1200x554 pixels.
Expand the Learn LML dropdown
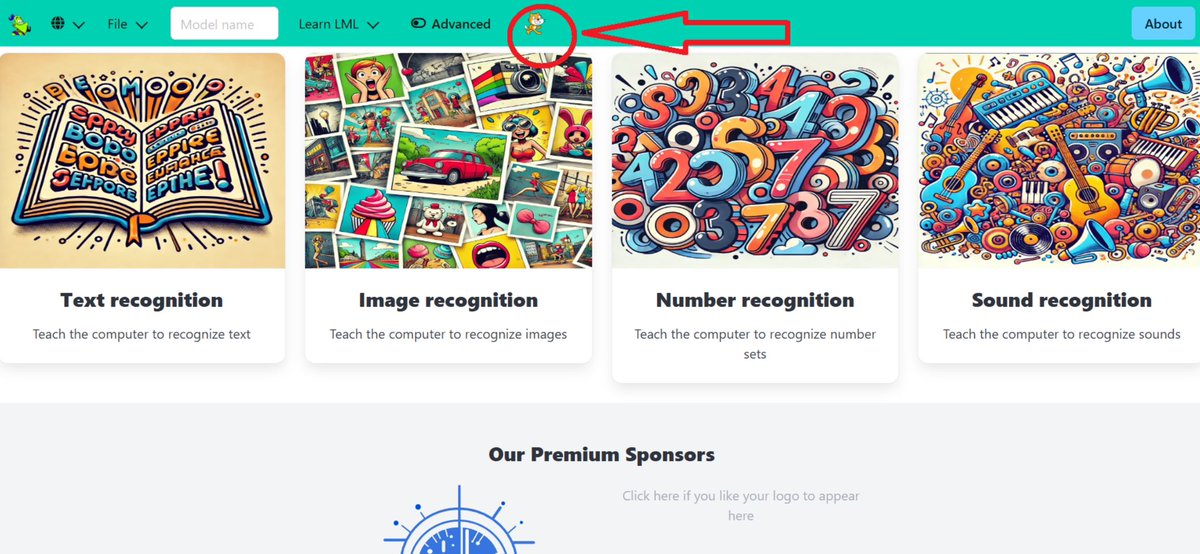pyautogui.click(x=339, y=24)
